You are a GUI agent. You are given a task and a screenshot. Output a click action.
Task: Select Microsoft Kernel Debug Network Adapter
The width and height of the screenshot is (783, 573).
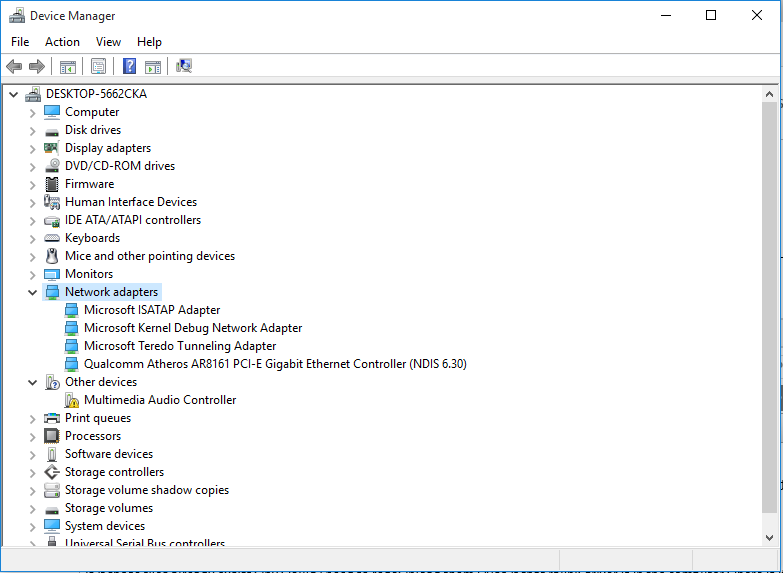click(193, 328)
